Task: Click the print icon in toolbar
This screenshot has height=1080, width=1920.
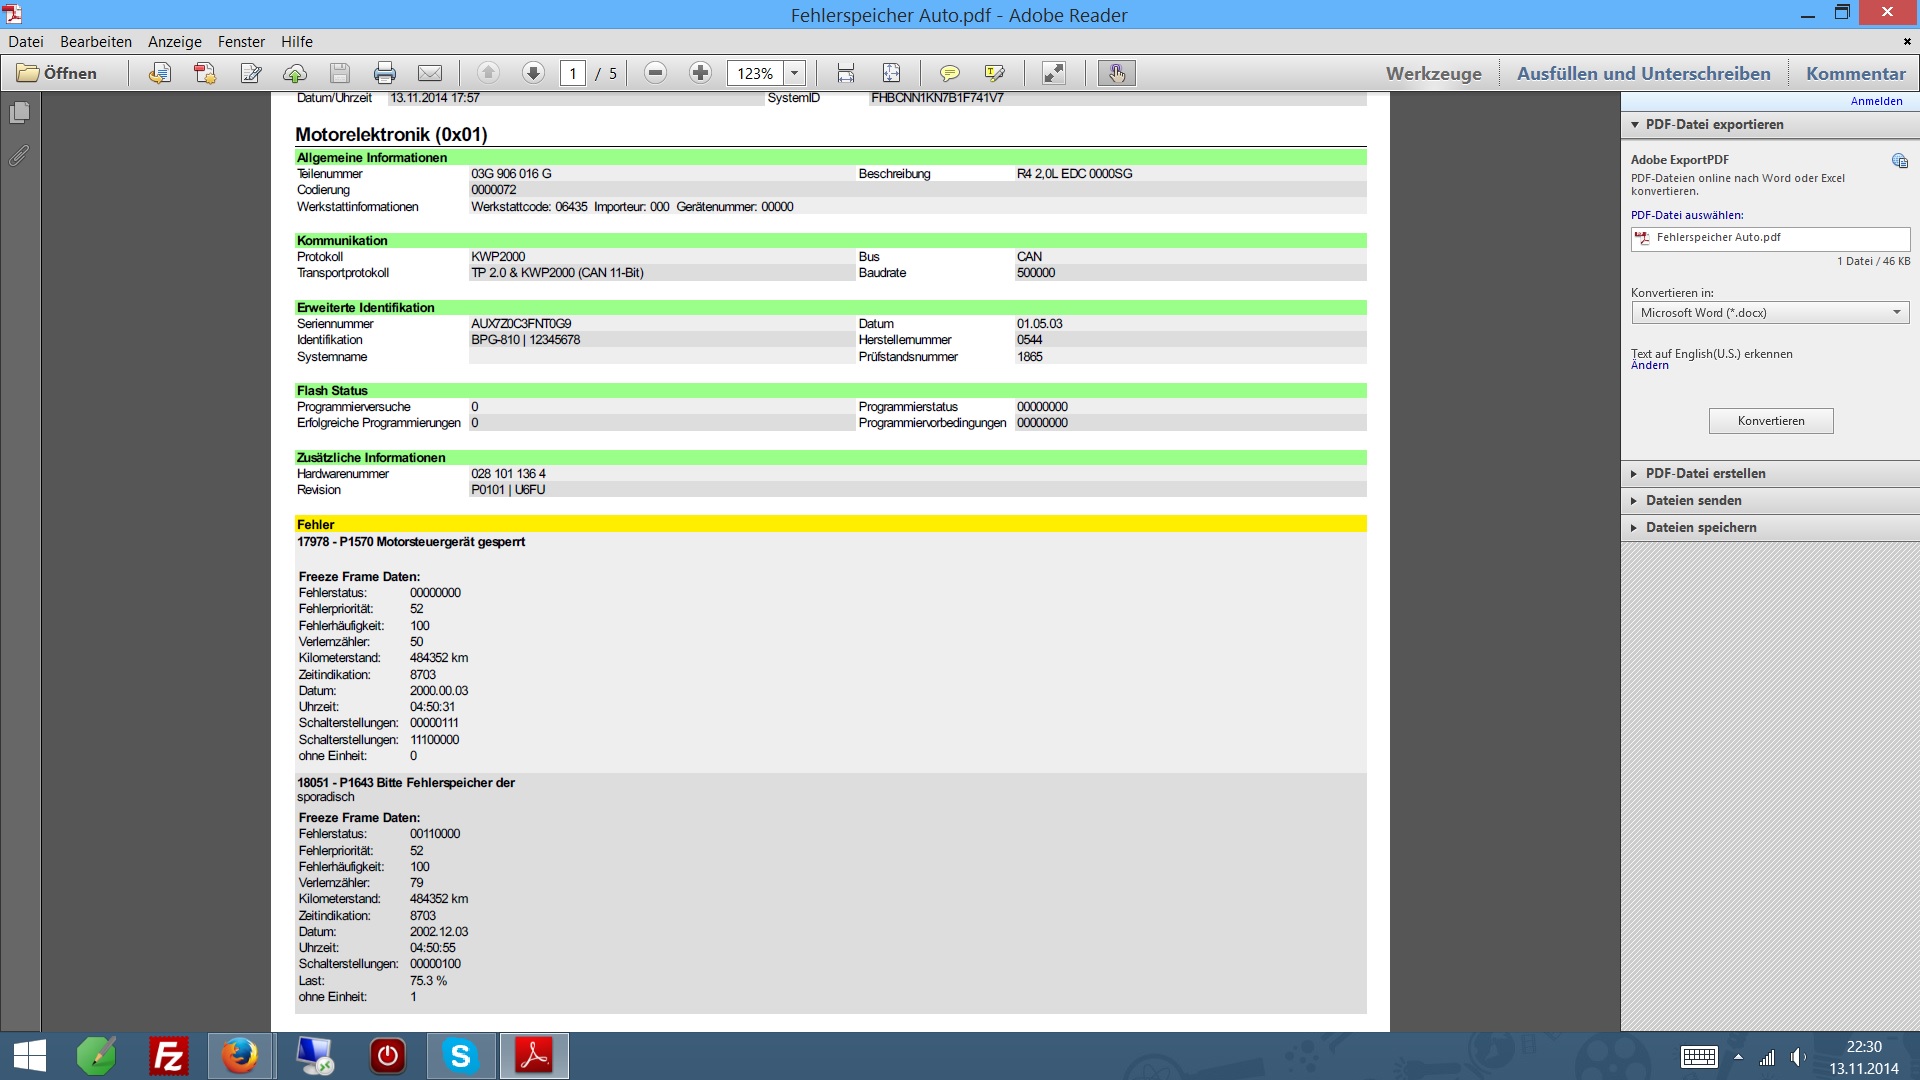Action: coord(384,73)
